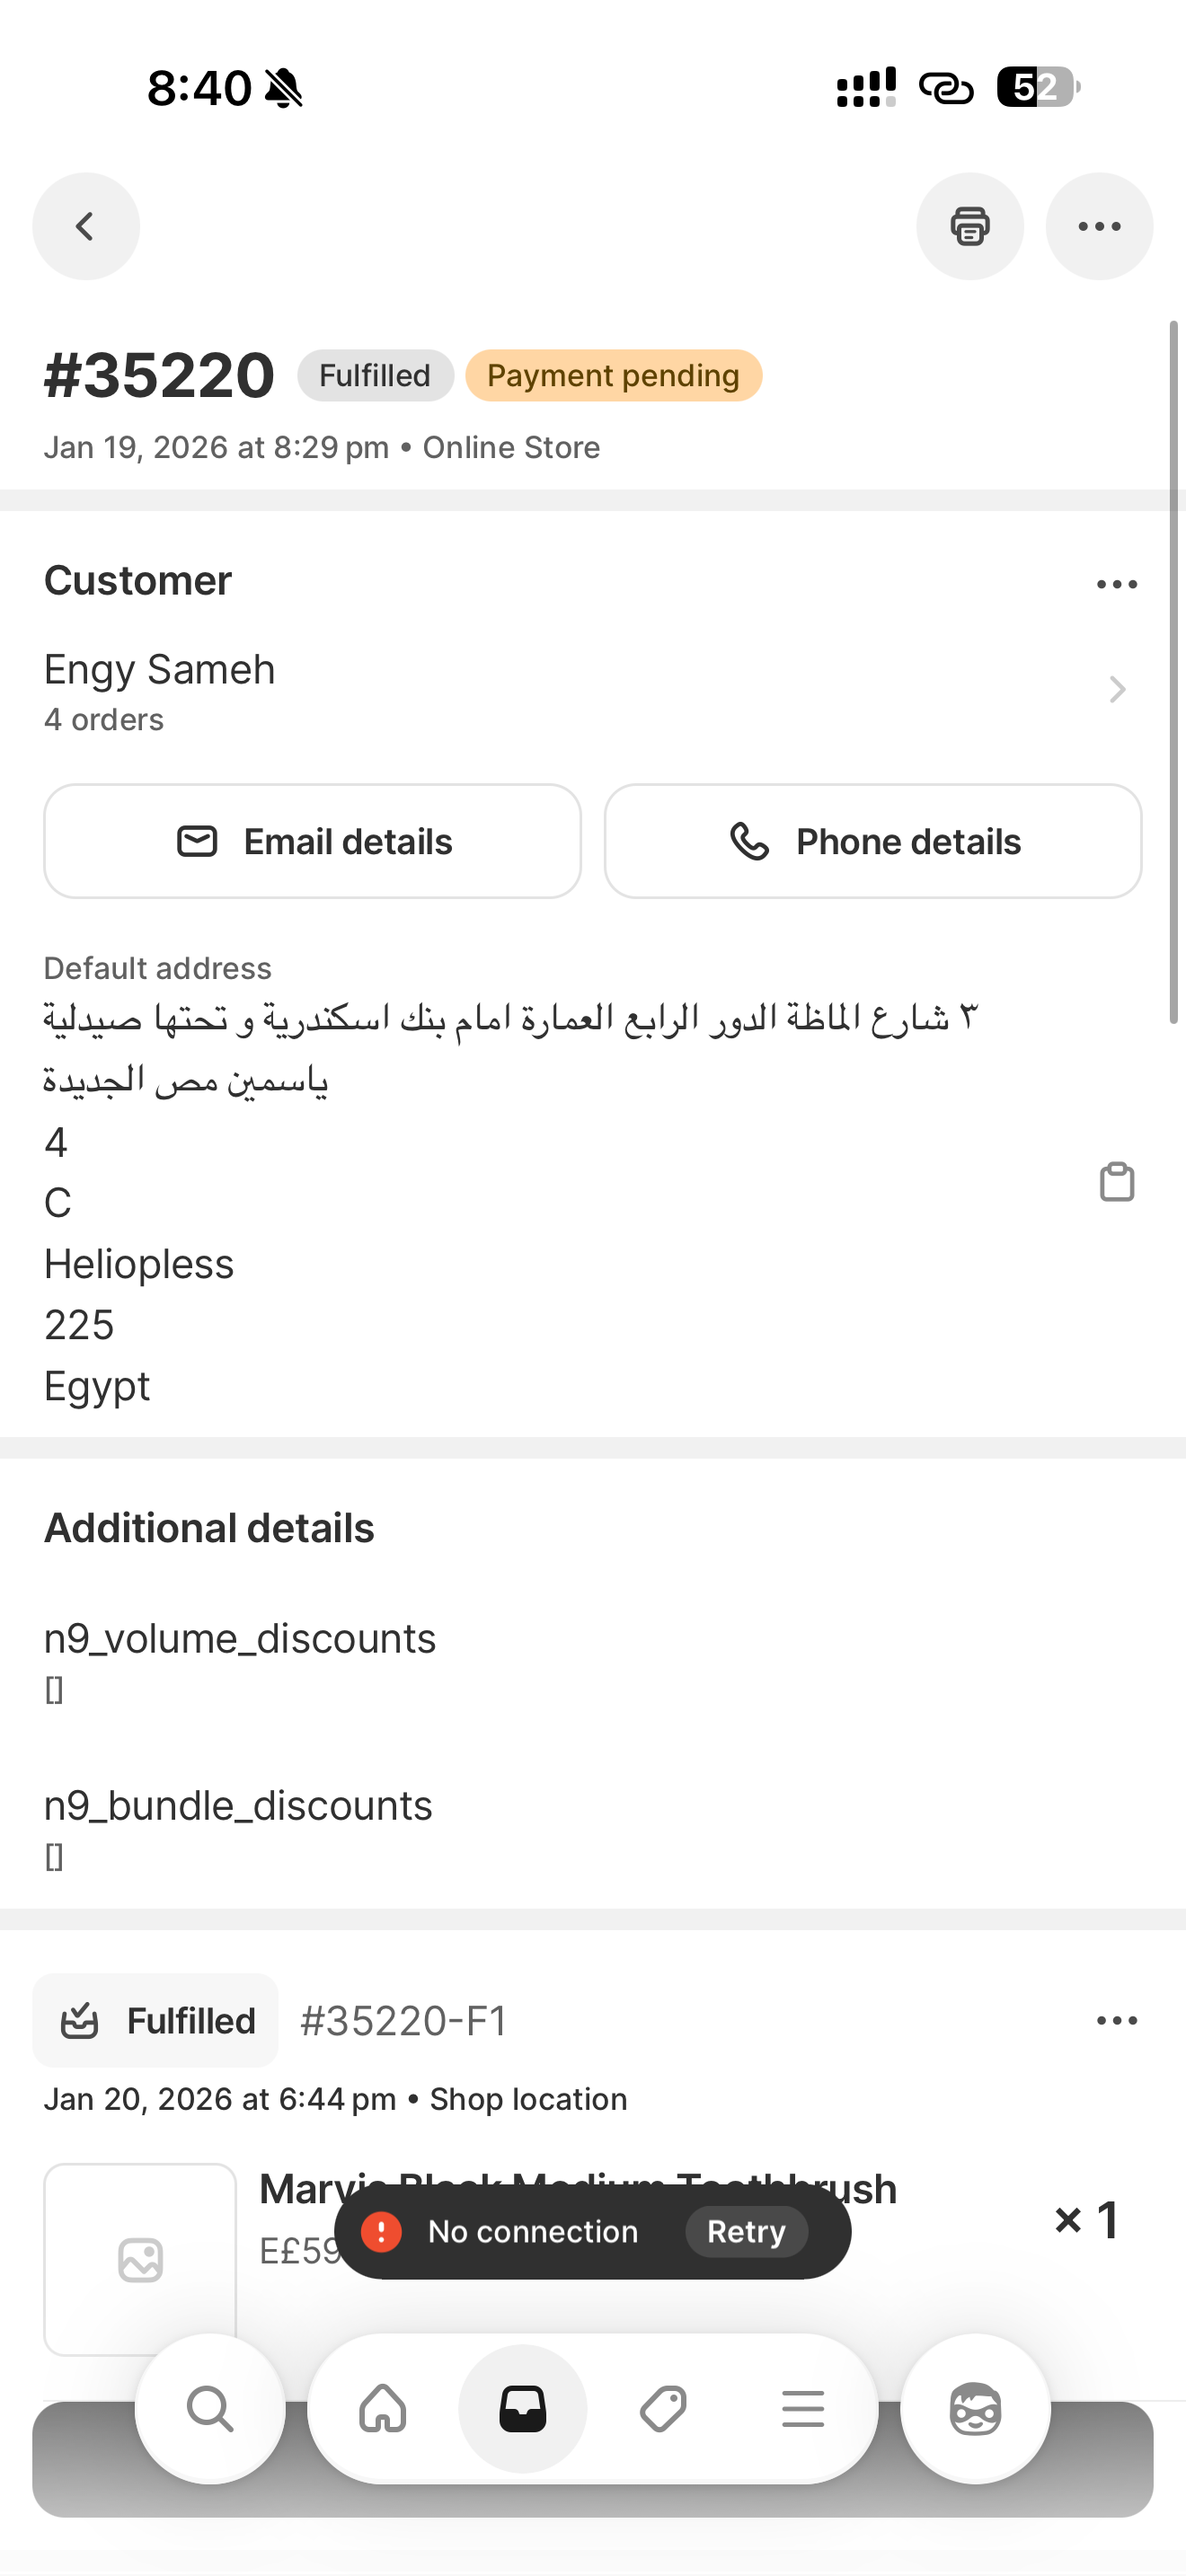
Task: Tap the Payment pending badge
Action: (613, 376)
